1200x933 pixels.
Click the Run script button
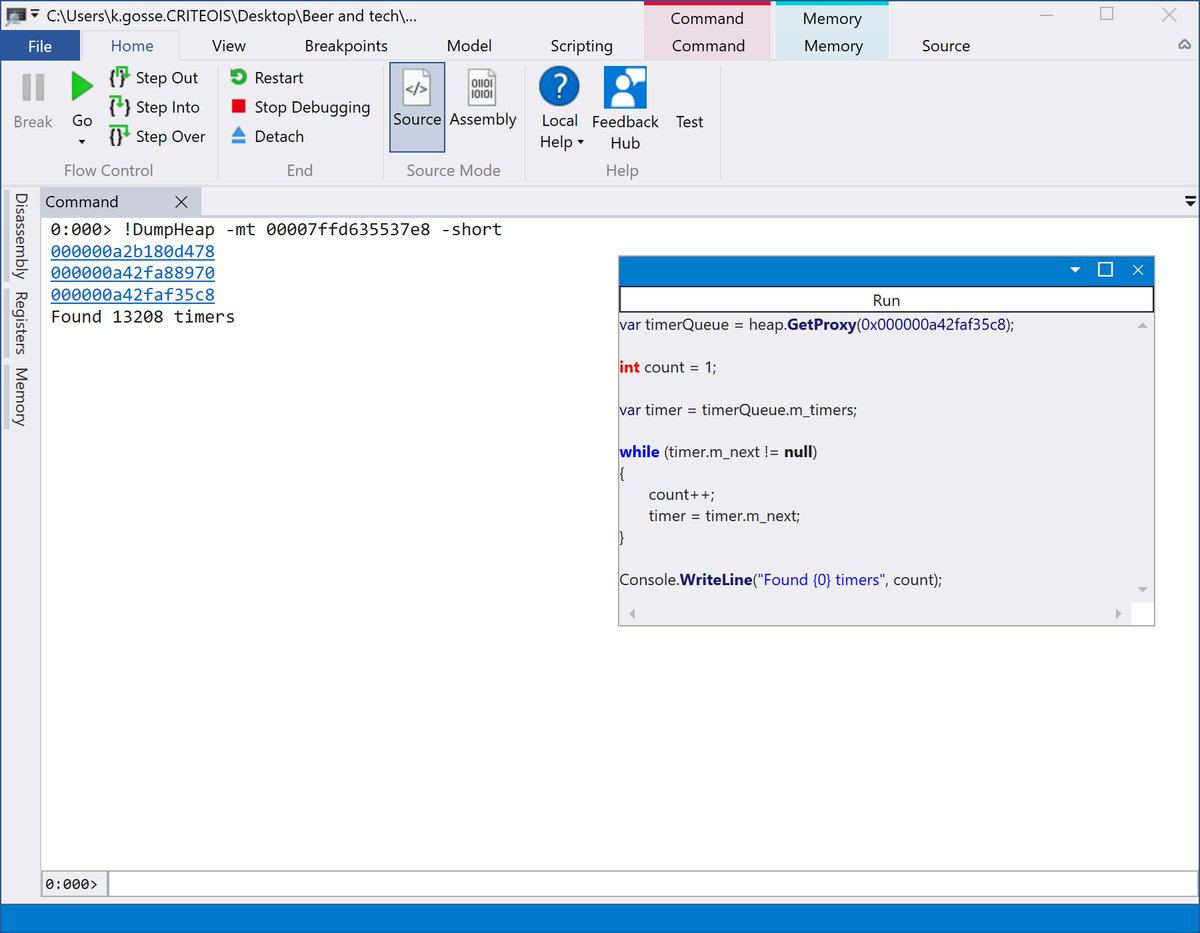(886, 299)
